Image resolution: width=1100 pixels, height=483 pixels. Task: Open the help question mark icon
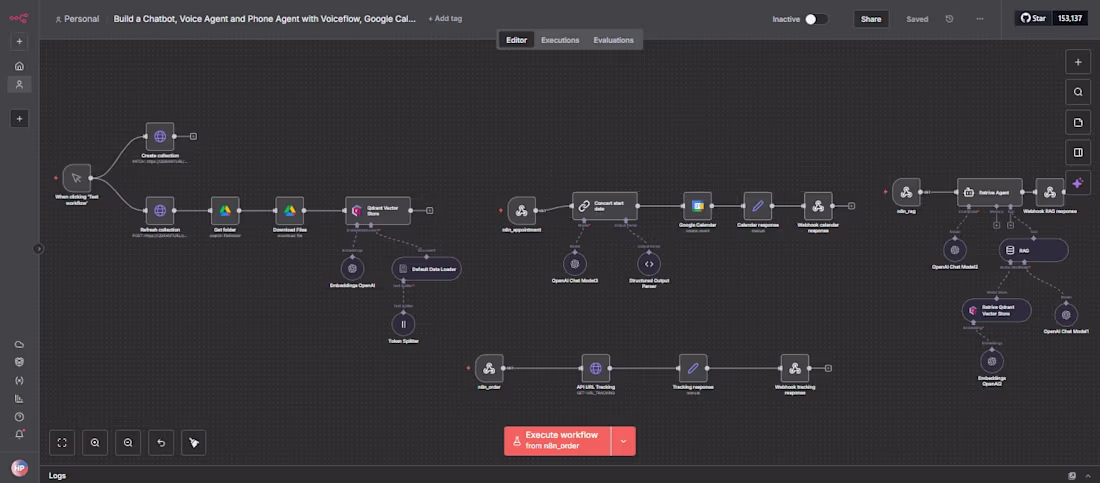pos(19,416)
